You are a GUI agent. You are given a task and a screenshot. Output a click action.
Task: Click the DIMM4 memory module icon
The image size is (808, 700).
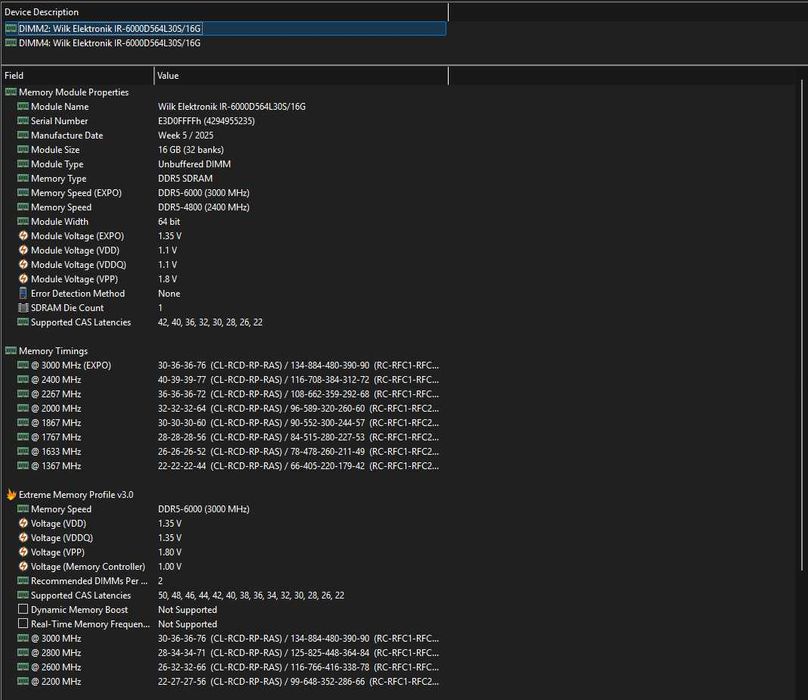click(10, 43)
